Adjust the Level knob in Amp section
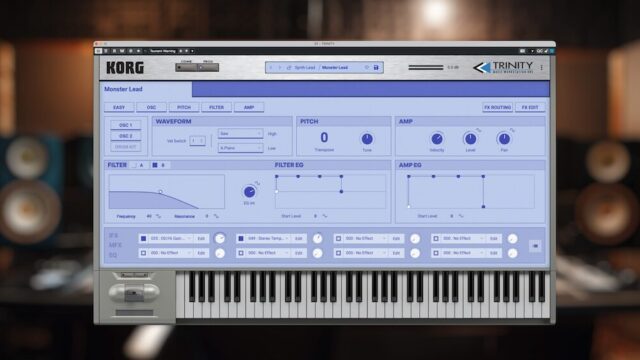The image size is (640, 360). (x=470, y=139)
